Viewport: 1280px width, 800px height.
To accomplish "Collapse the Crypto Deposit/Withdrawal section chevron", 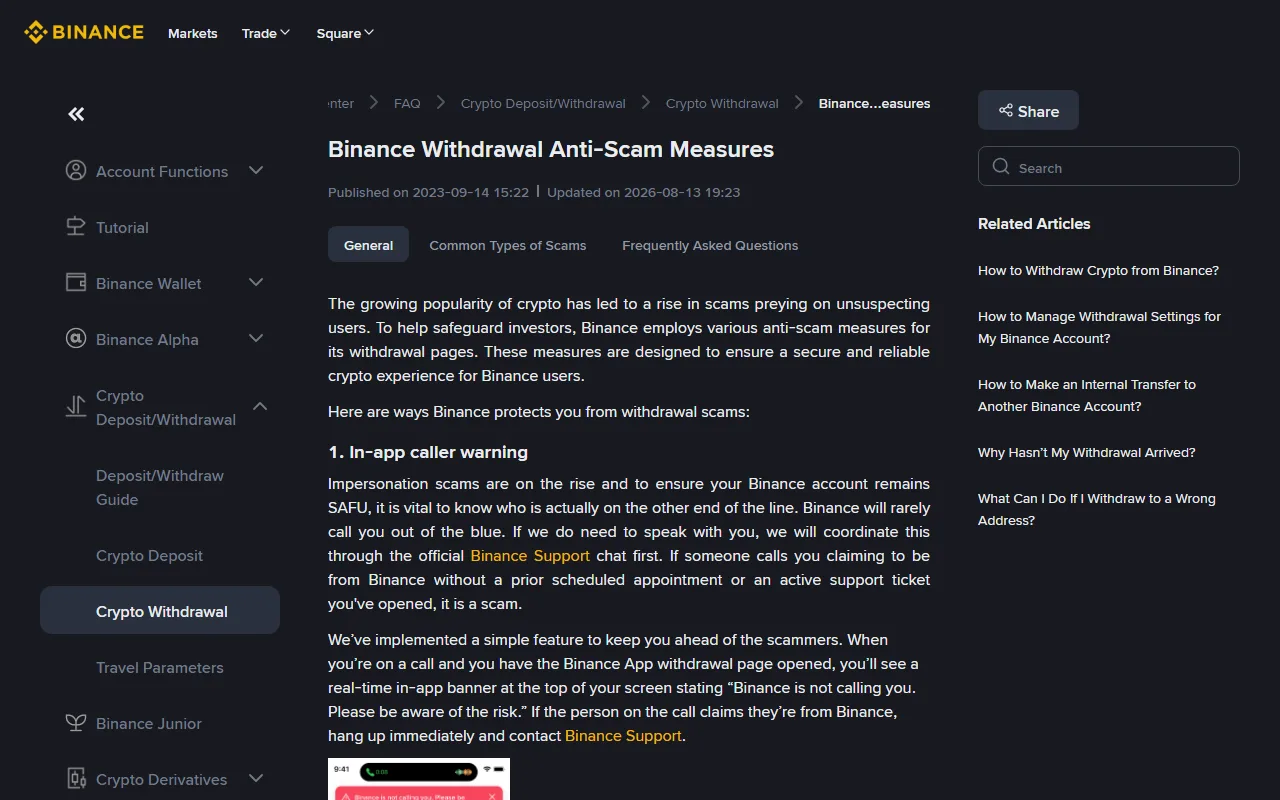I will tap(260, 407).
